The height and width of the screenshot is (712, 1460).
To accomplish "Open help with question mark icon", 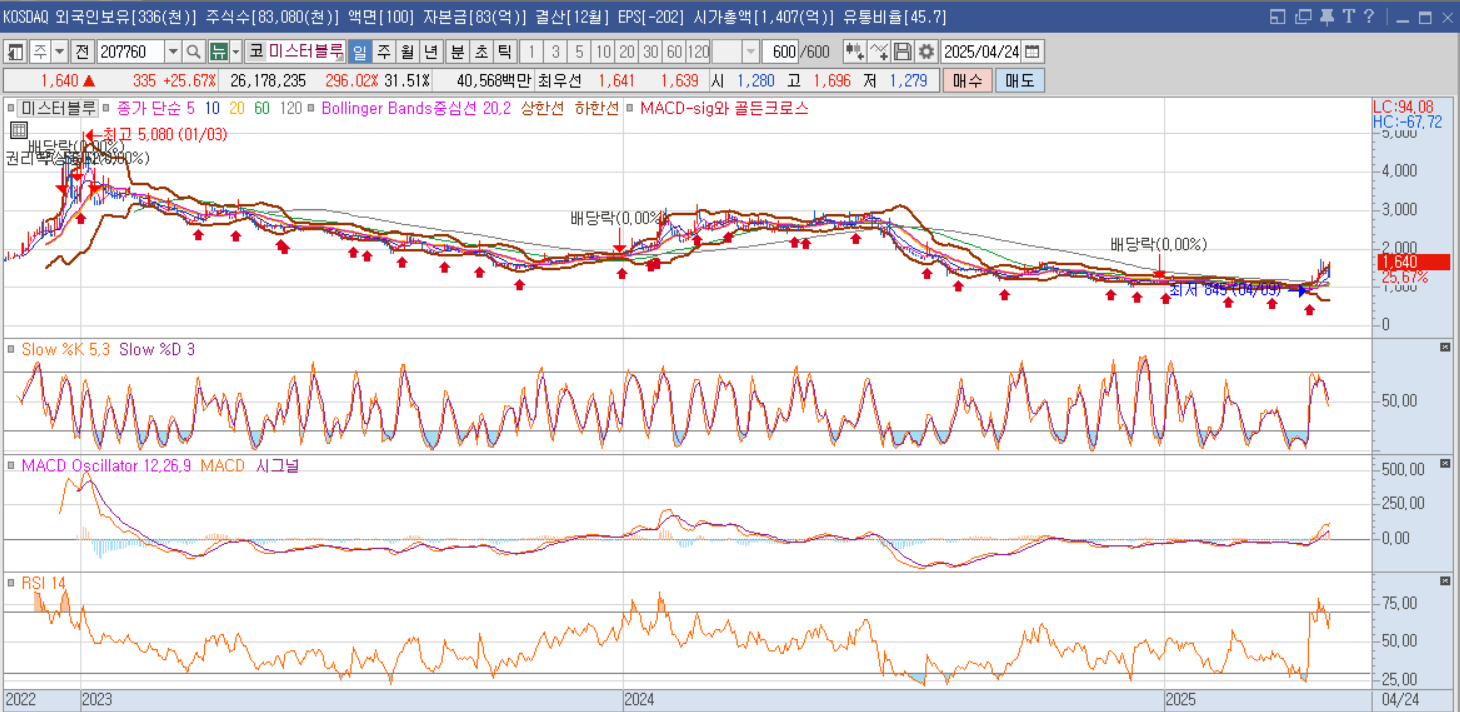I will (x=1369, y=17).
